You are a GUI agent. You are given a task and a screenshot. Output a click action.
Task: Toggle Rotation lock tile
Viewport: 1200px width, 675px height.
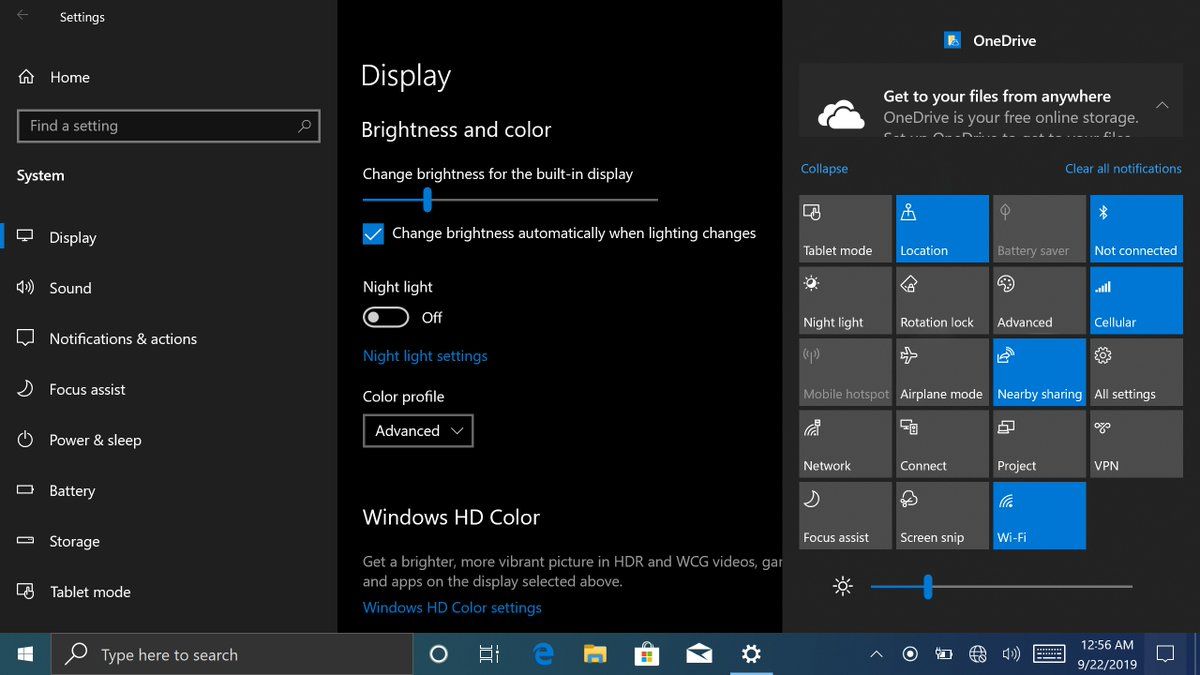942,301
